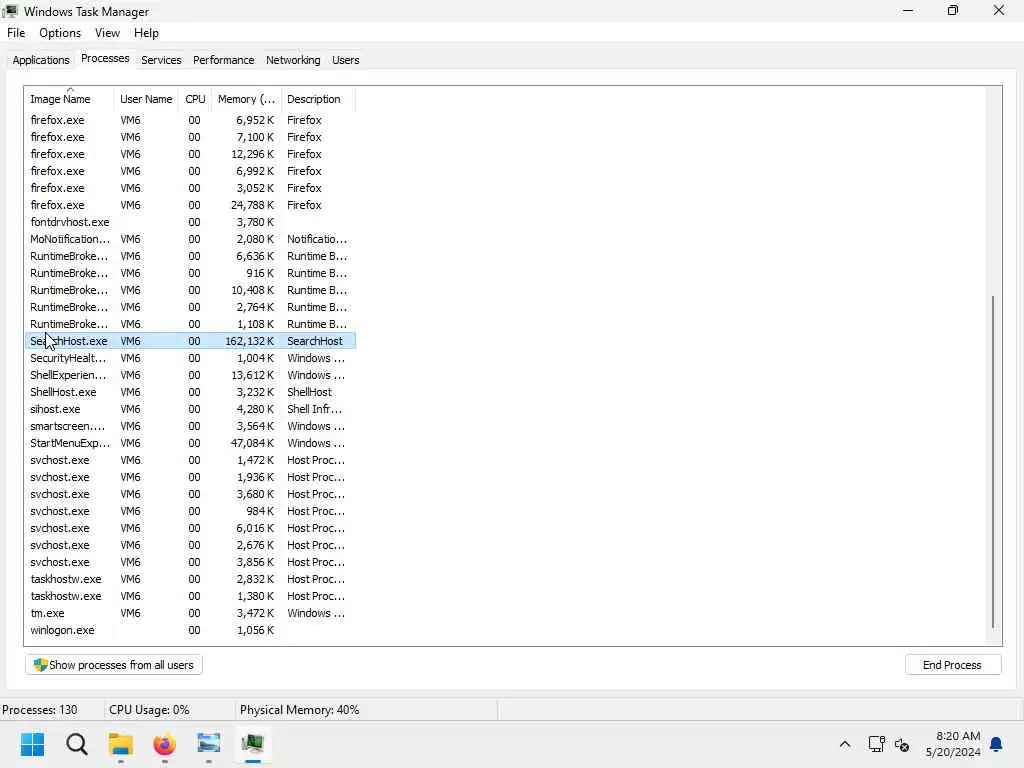The image size is (1024, 768).
Task: Open the View menu
Action: [107, 33]
